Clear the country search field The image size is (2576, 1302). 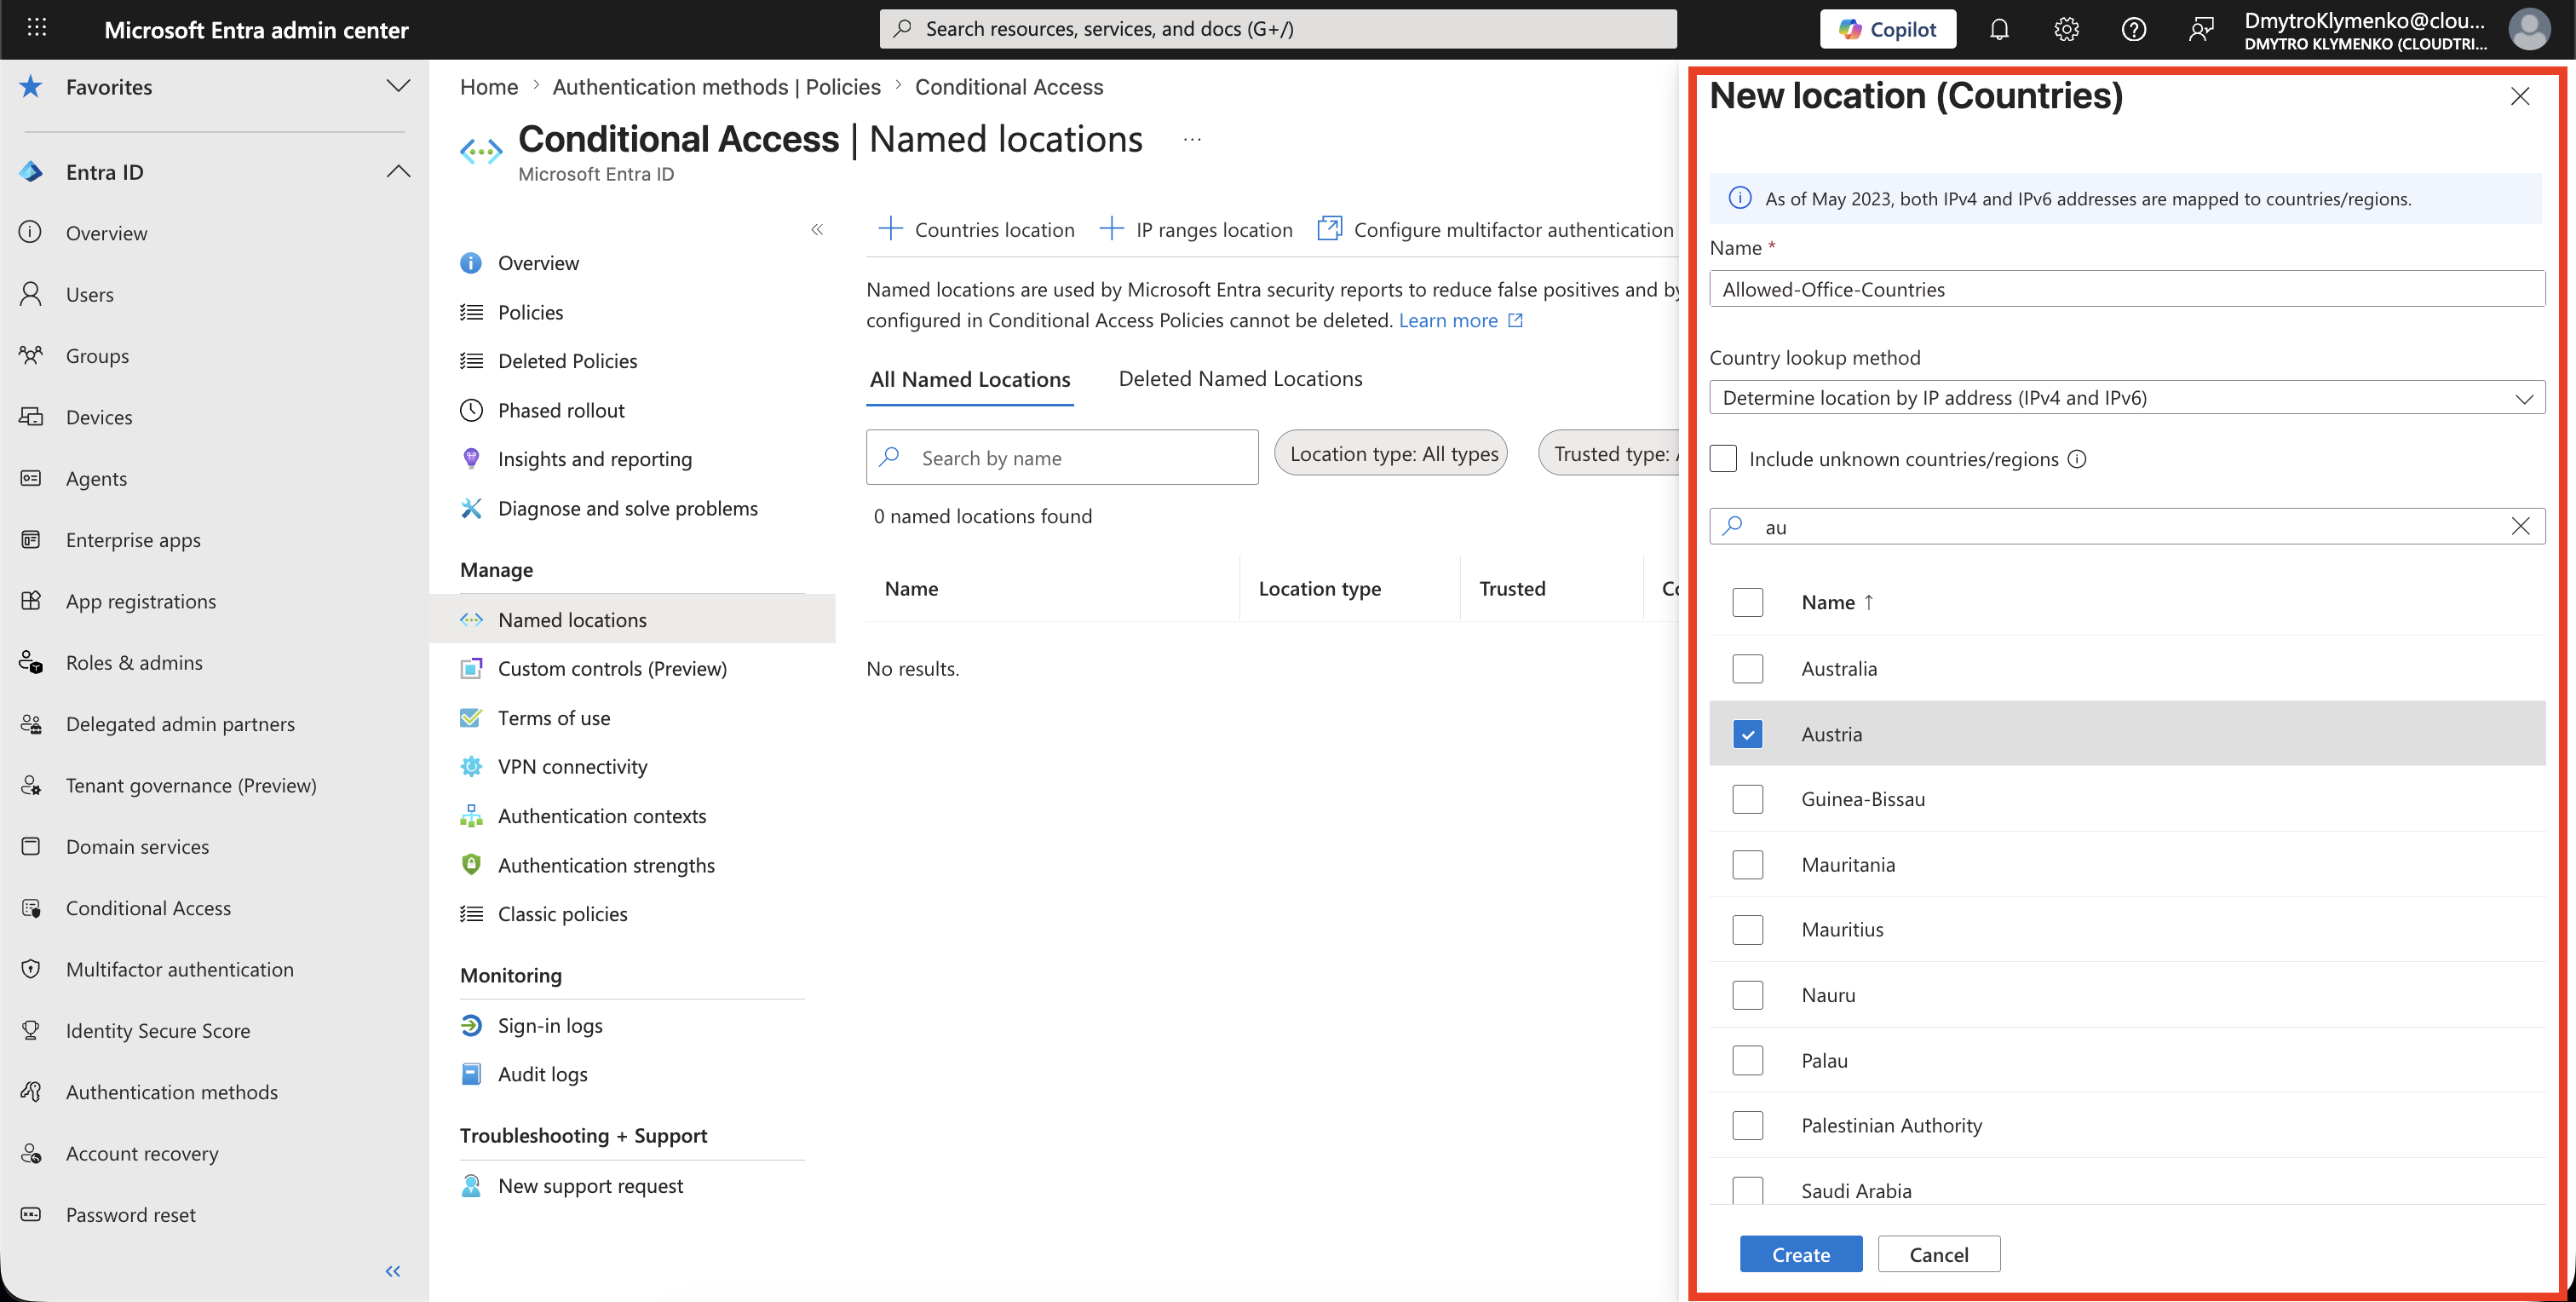[x=2520, y=526]
